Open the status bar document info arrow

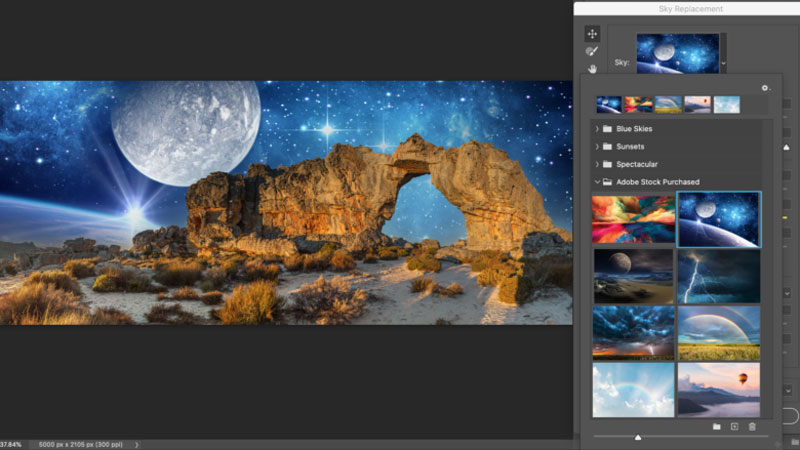tap(136, 444)
